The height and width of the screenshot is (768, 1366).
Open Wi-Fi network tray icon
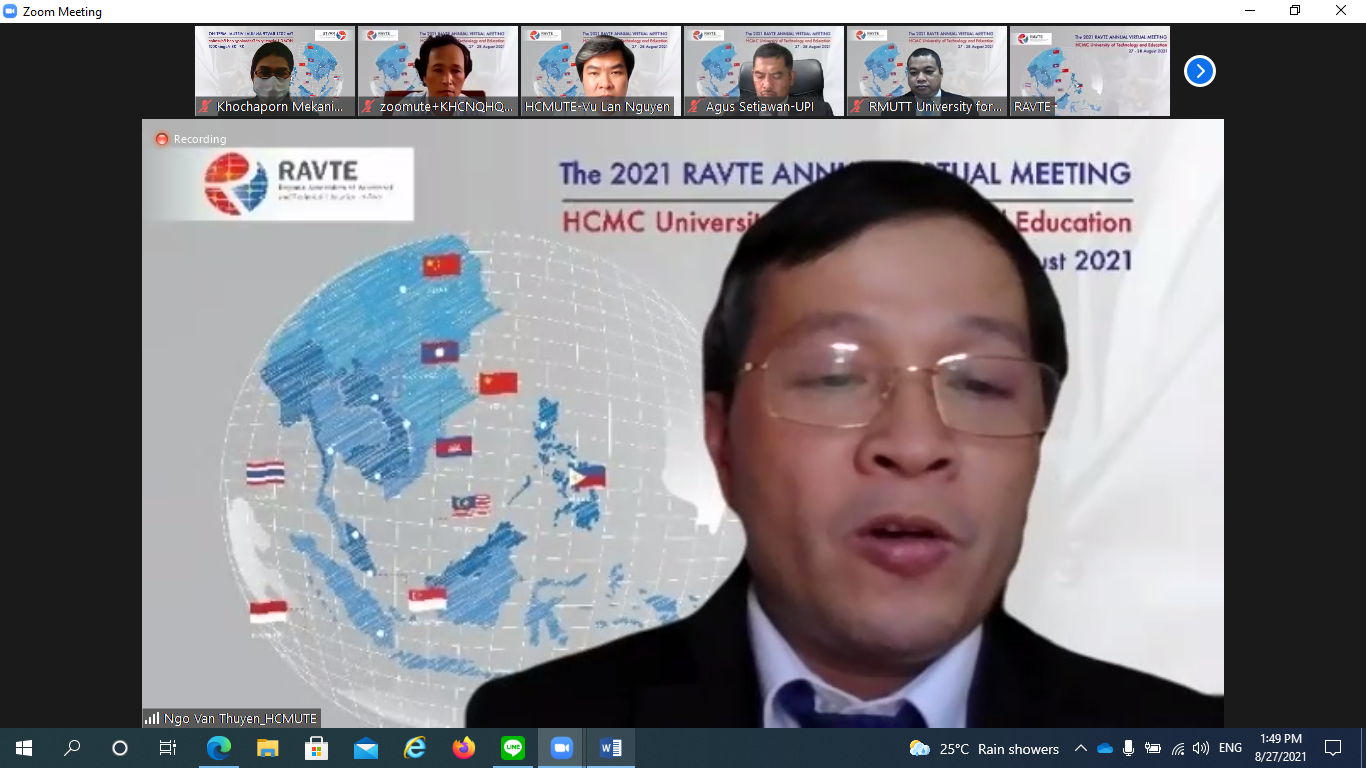click(1178, 748)
